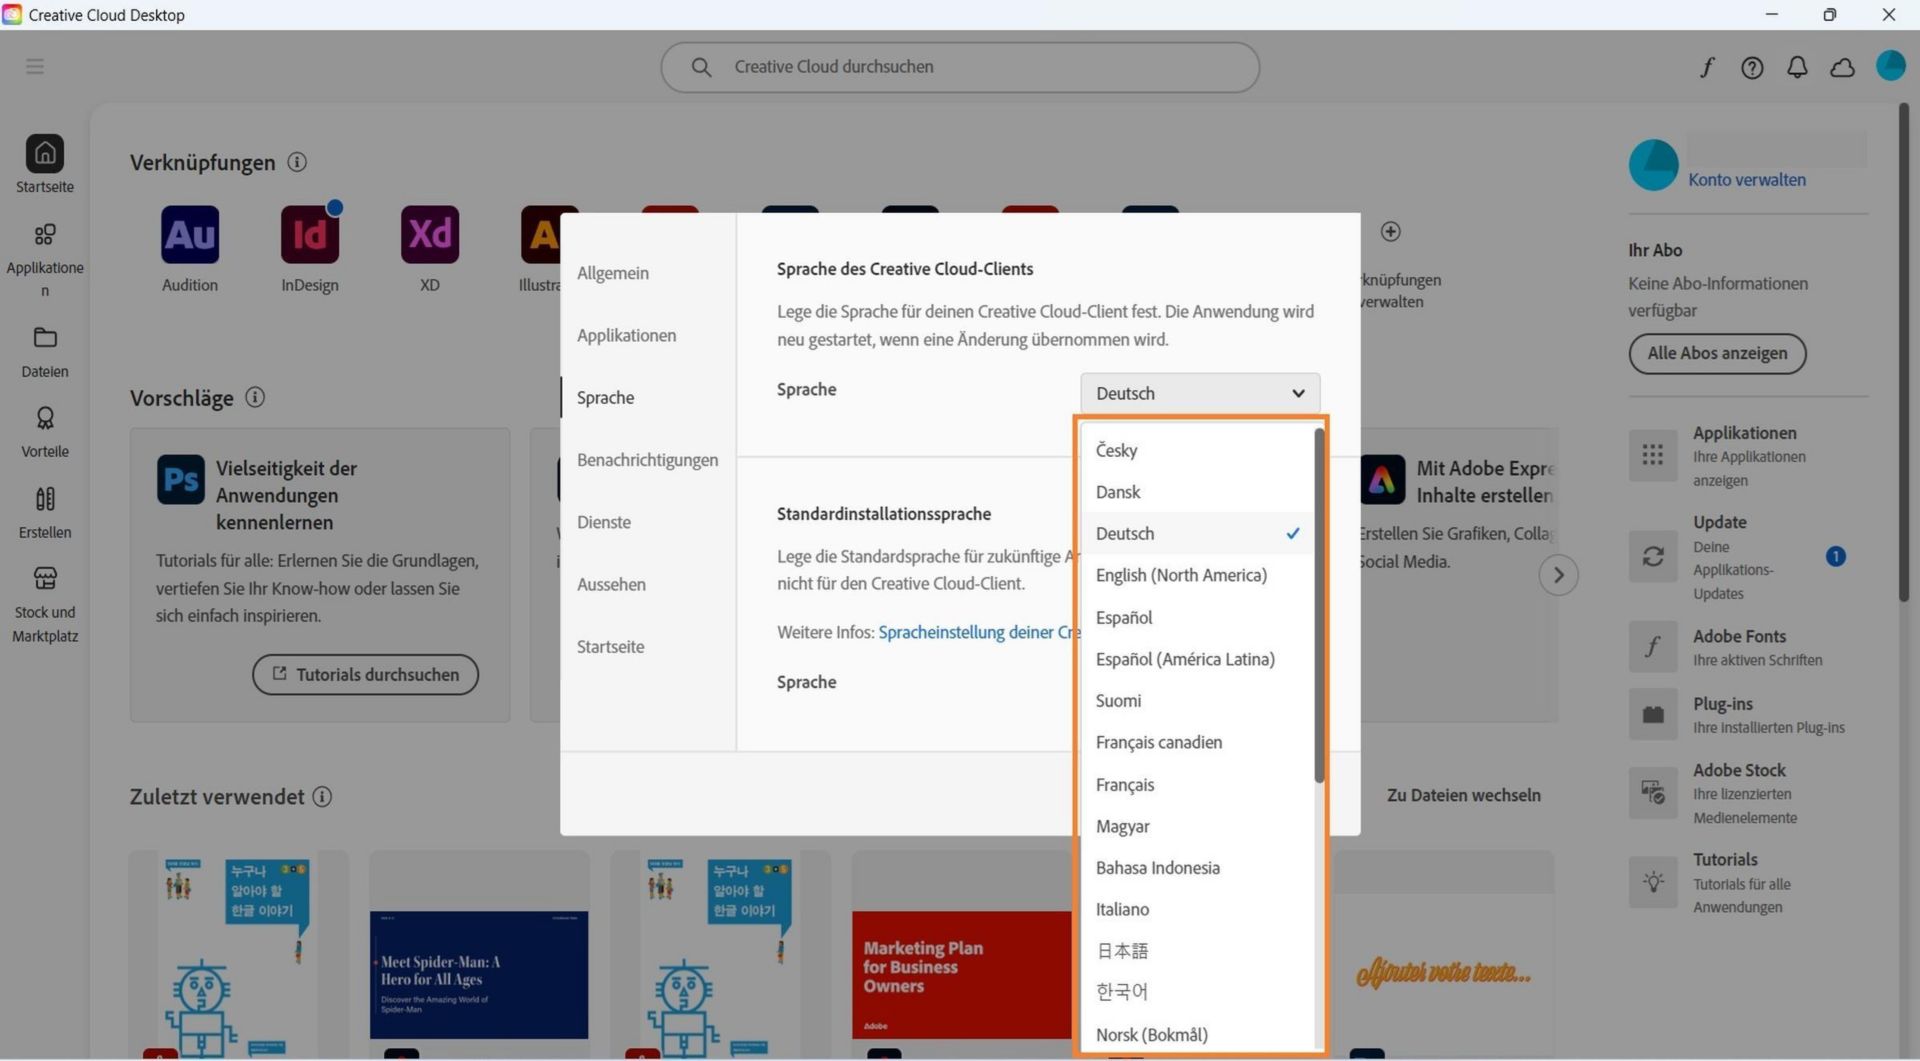Image resolution: width=1920 pixels, height=1061 pixels.
Task: Choose 日本語 language option
Action: coord(1198,951)
